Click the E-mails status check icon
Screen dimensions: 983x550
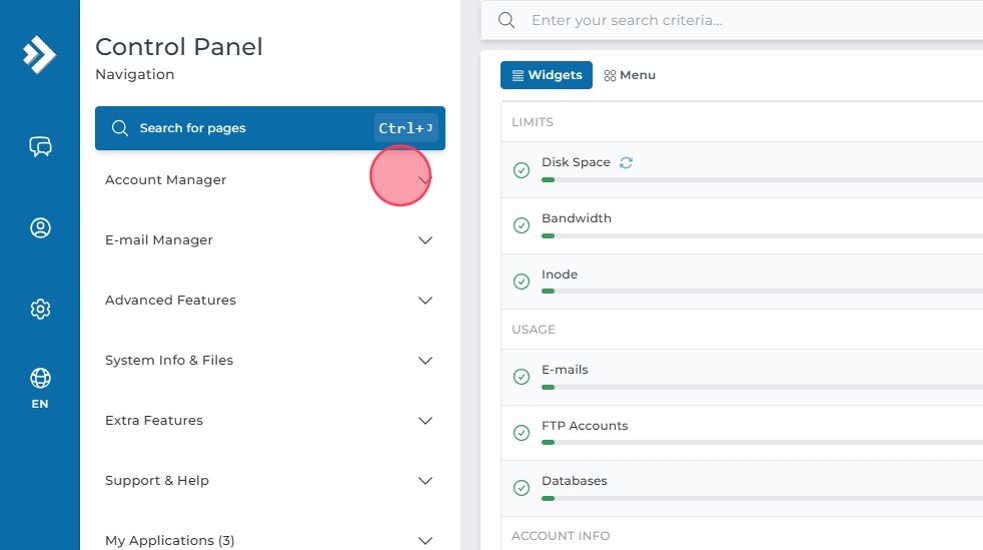(x=521, y=377)
